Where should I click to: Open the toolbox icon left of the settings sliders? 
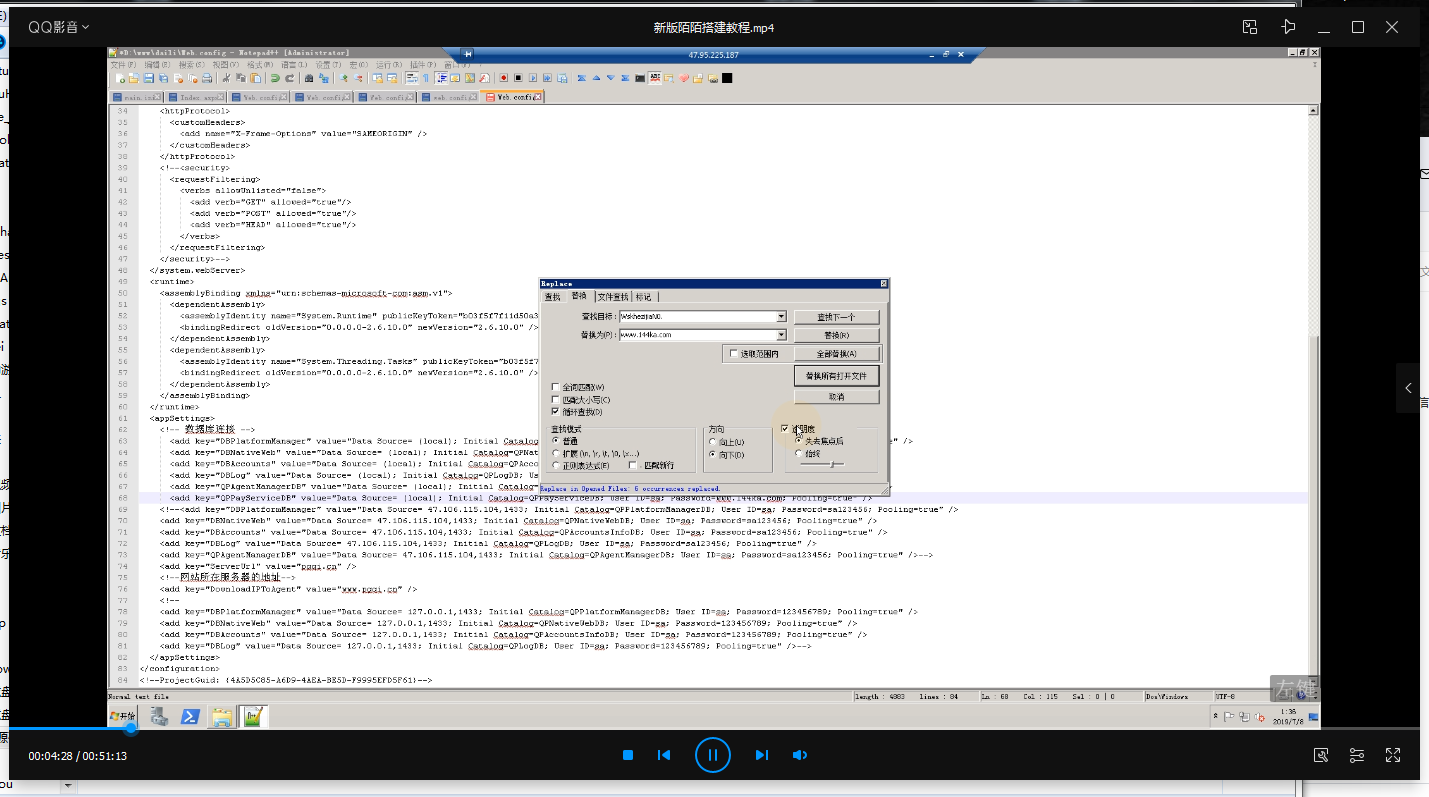[1321, 755]
